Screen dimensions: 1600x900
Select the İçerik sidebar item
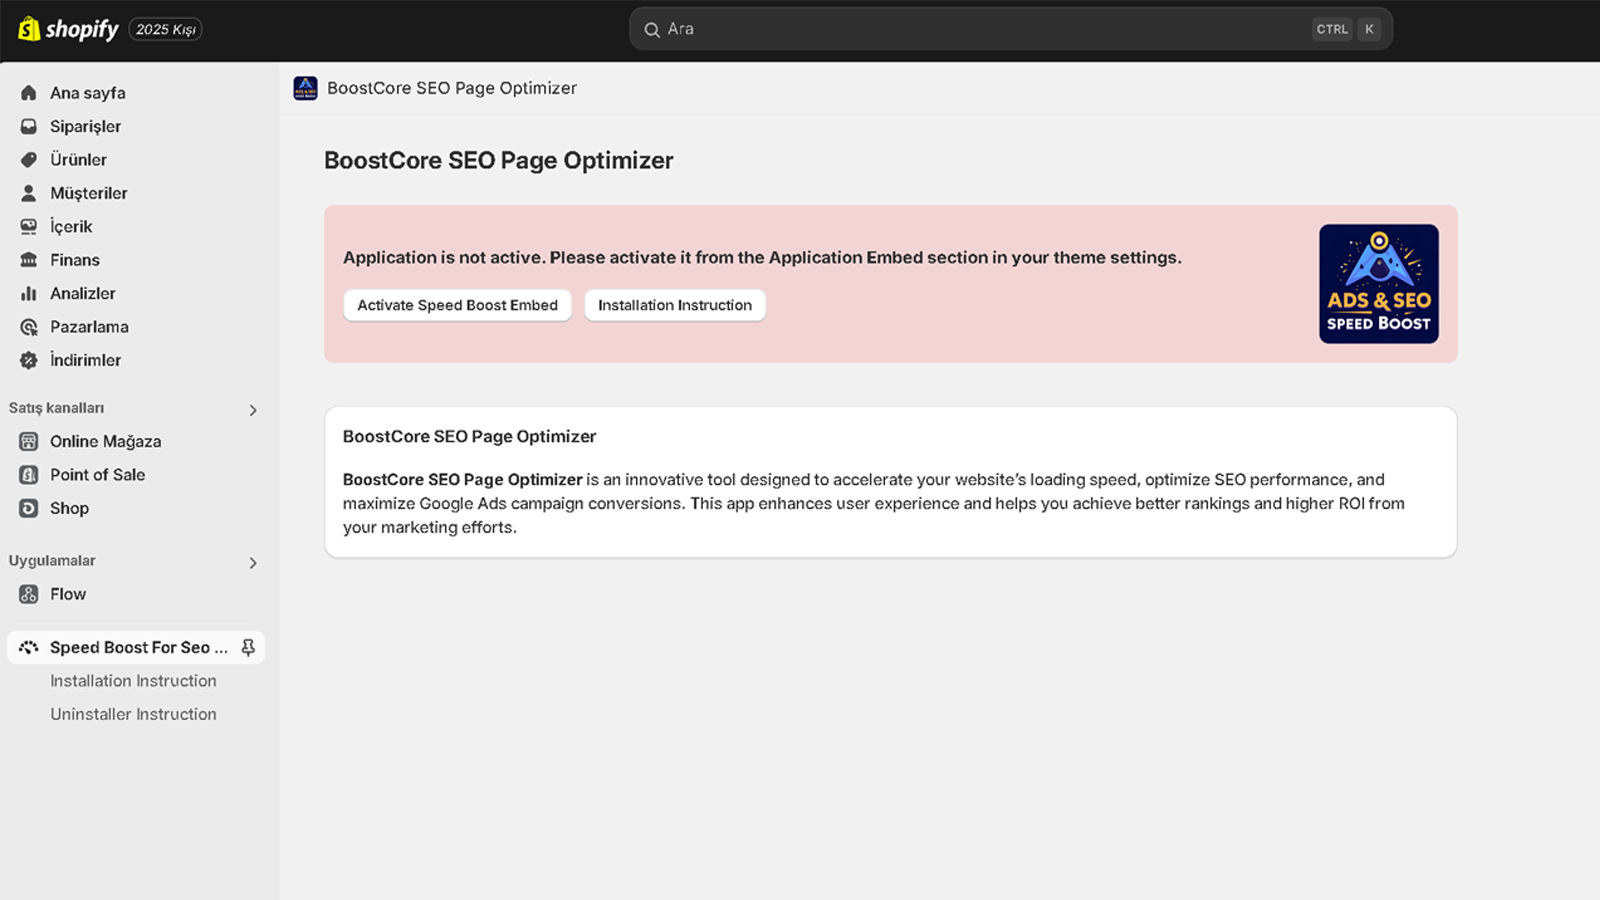[x=70, y=226]
